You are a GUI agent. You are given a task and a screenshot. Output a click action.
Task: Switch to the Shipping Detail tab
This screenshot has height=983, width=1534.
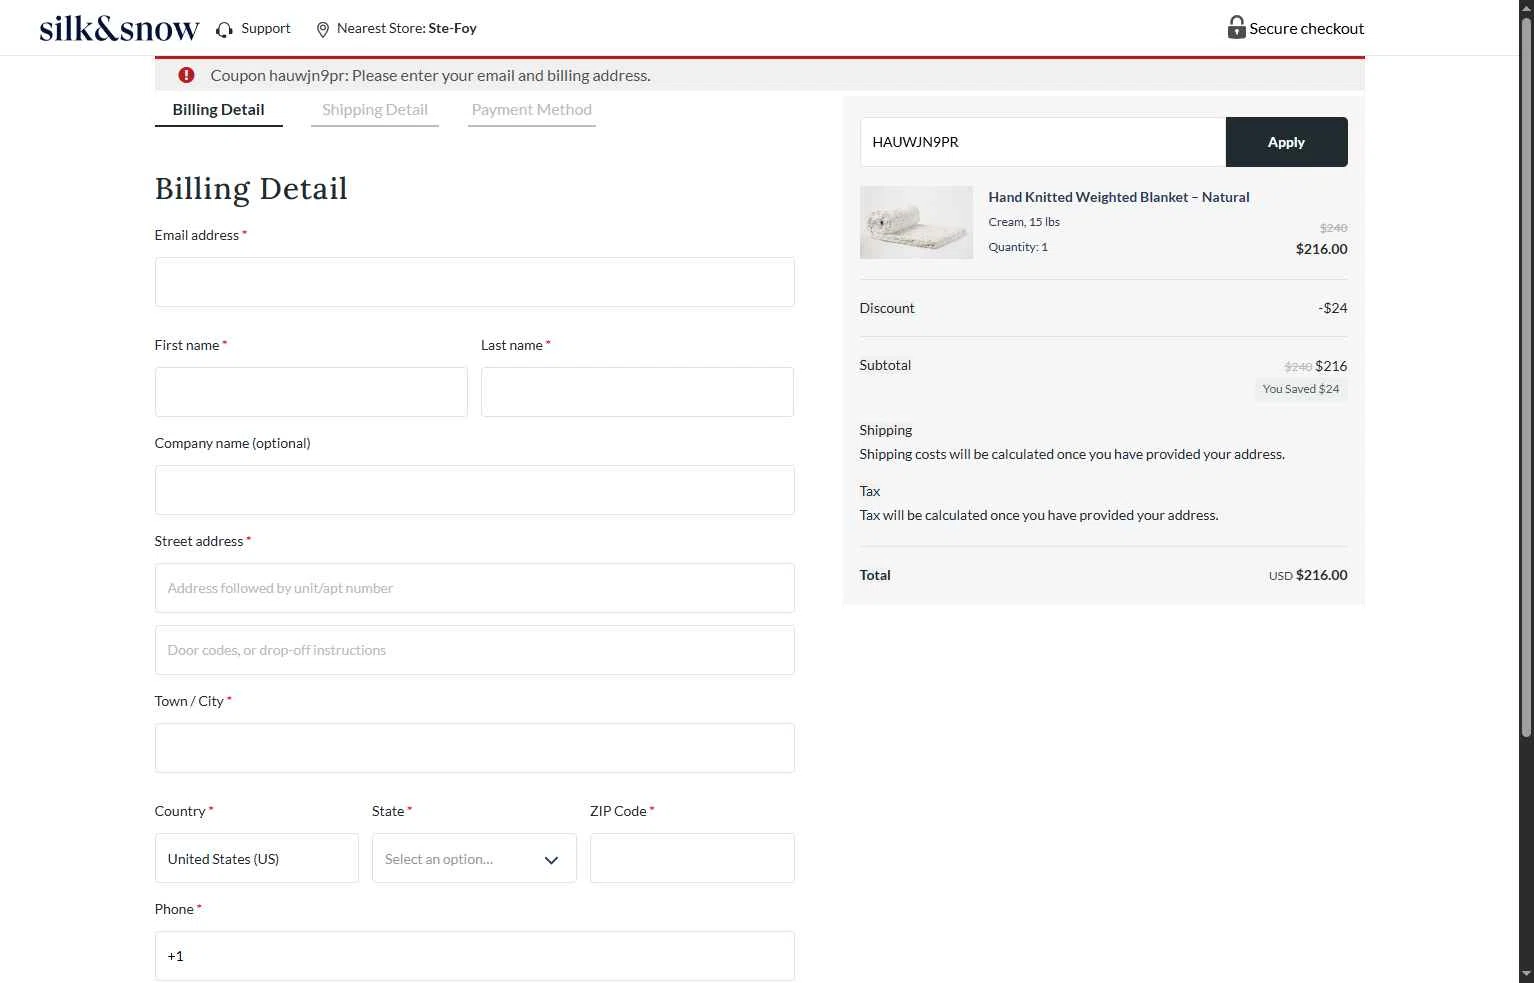click(375, 110)
